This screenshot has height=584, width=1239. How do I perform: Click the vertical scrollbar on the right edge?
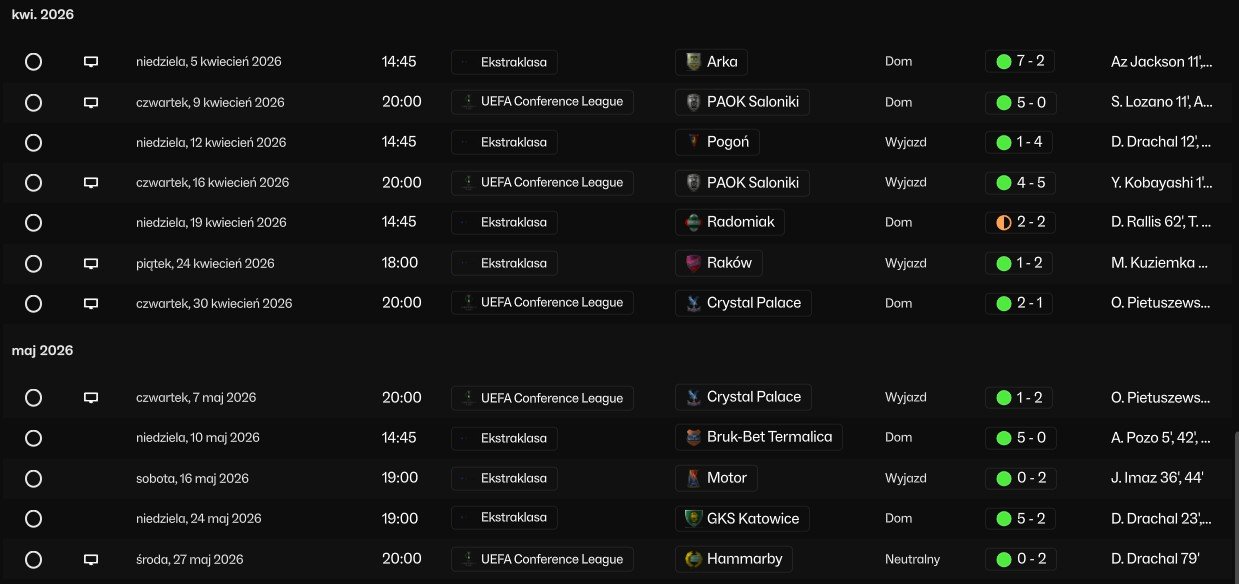(x=1235, y=500)
